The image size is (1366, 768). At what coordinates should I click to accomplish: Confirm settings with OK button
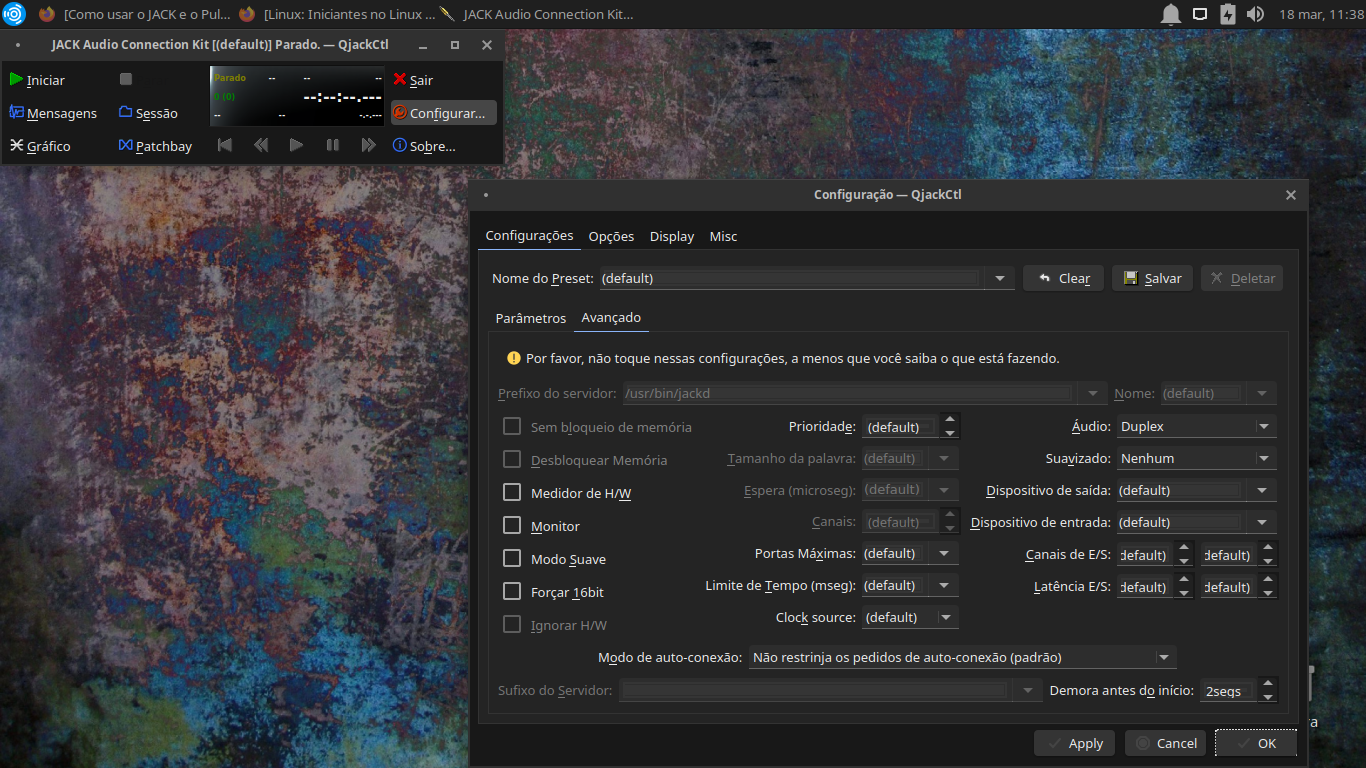click(1256, 743)
